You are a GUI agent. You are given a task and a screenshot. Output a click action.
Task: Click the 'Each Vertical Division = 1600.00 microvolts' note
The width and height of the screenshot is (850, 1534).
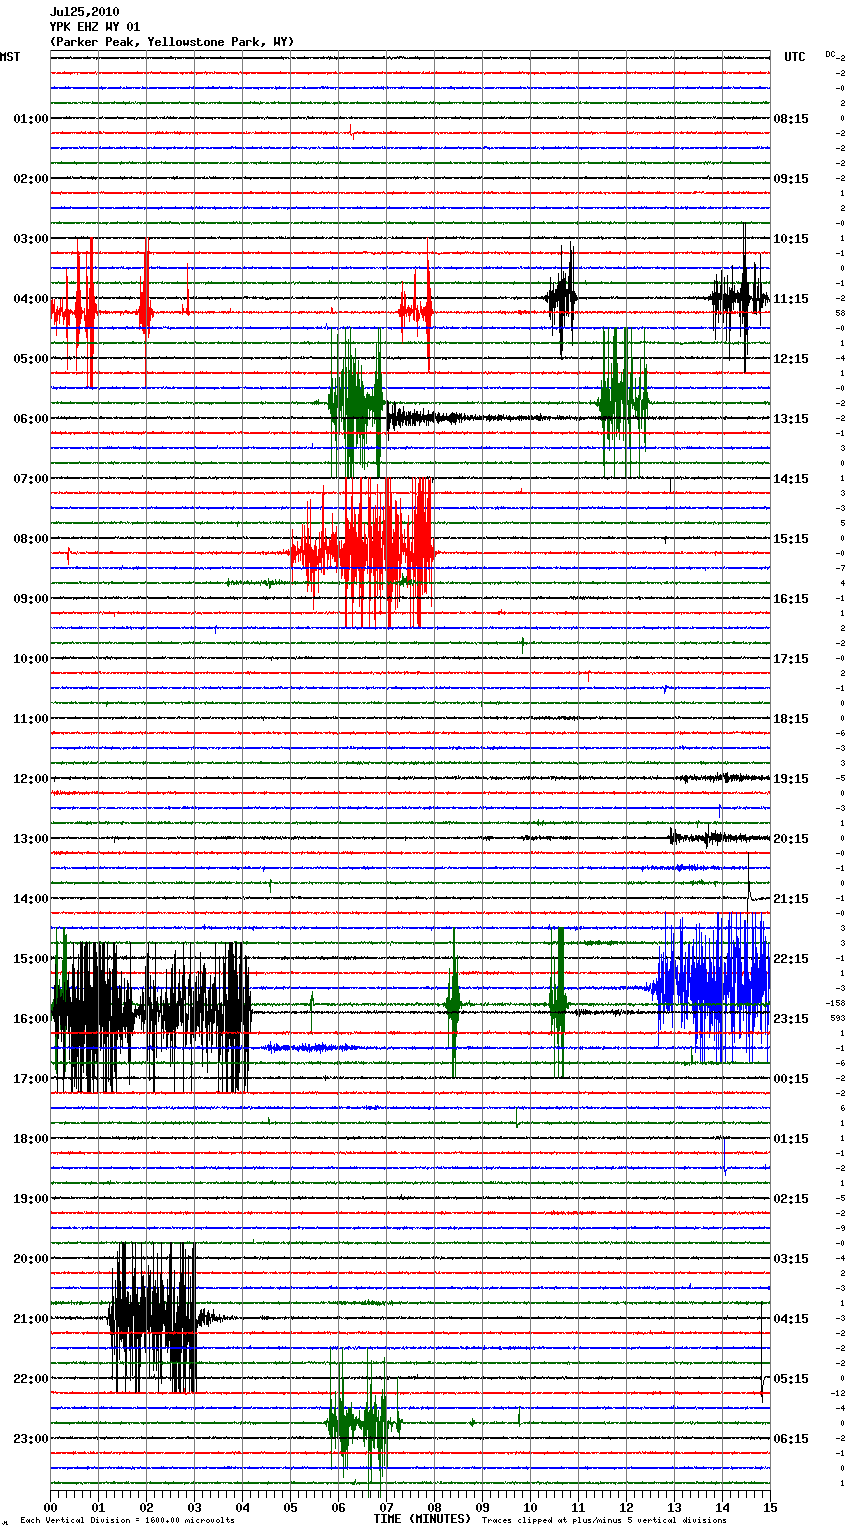127,1521
